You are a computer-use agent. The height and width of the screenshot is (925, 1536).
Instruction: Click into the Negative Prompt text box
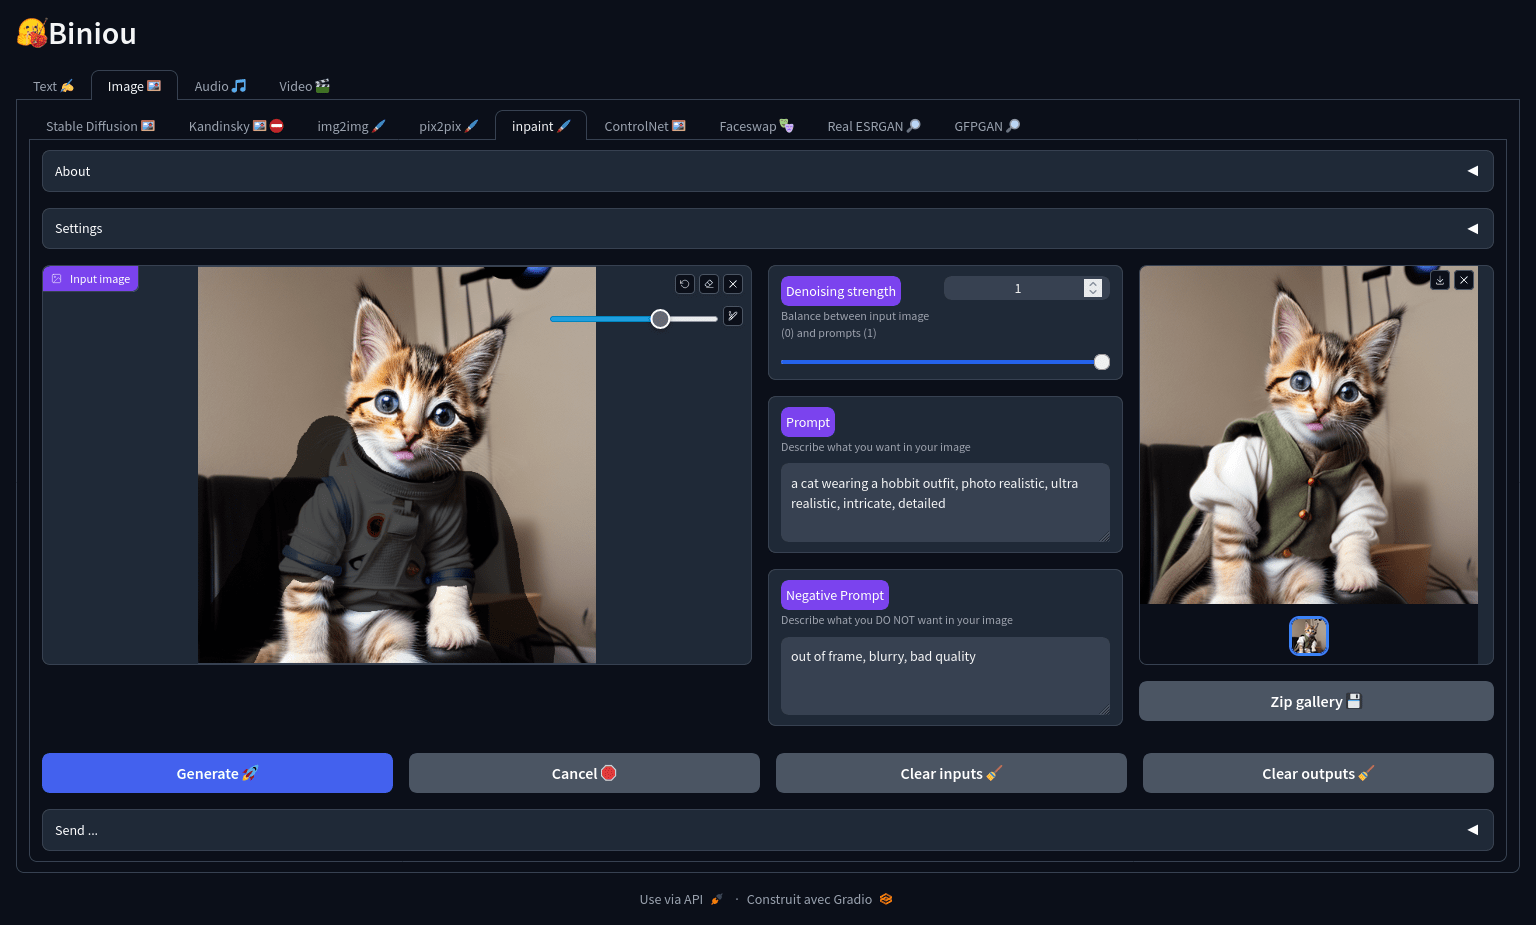[945, 676]
